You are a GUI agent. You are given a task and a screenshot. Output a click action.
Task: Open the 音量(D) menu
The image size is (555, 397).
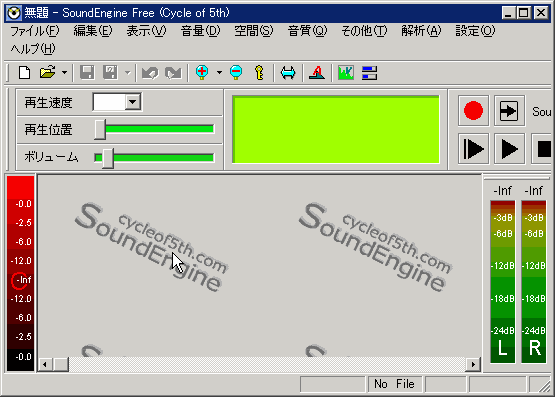click(x=200, y=31)
